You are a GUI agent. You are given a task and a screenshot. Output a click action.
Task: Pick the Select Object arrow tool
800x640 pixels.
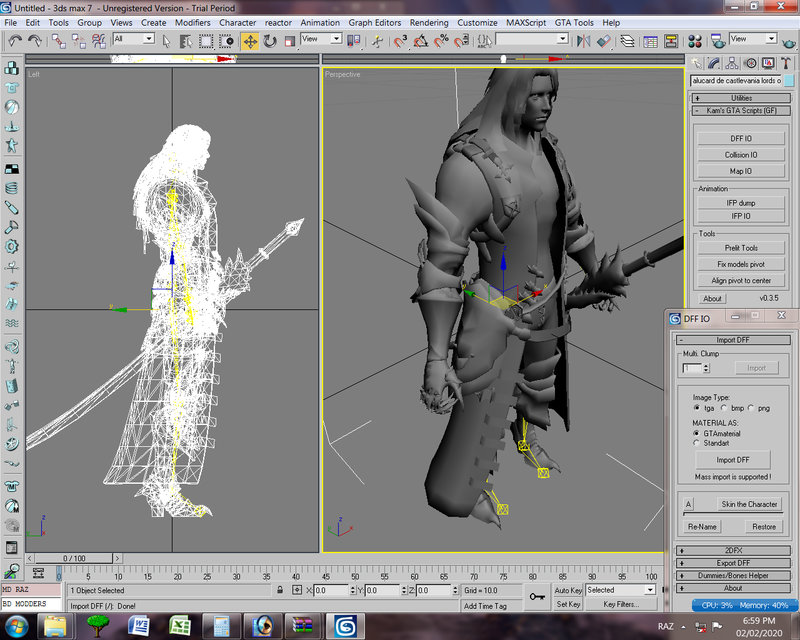pos(166,41)
